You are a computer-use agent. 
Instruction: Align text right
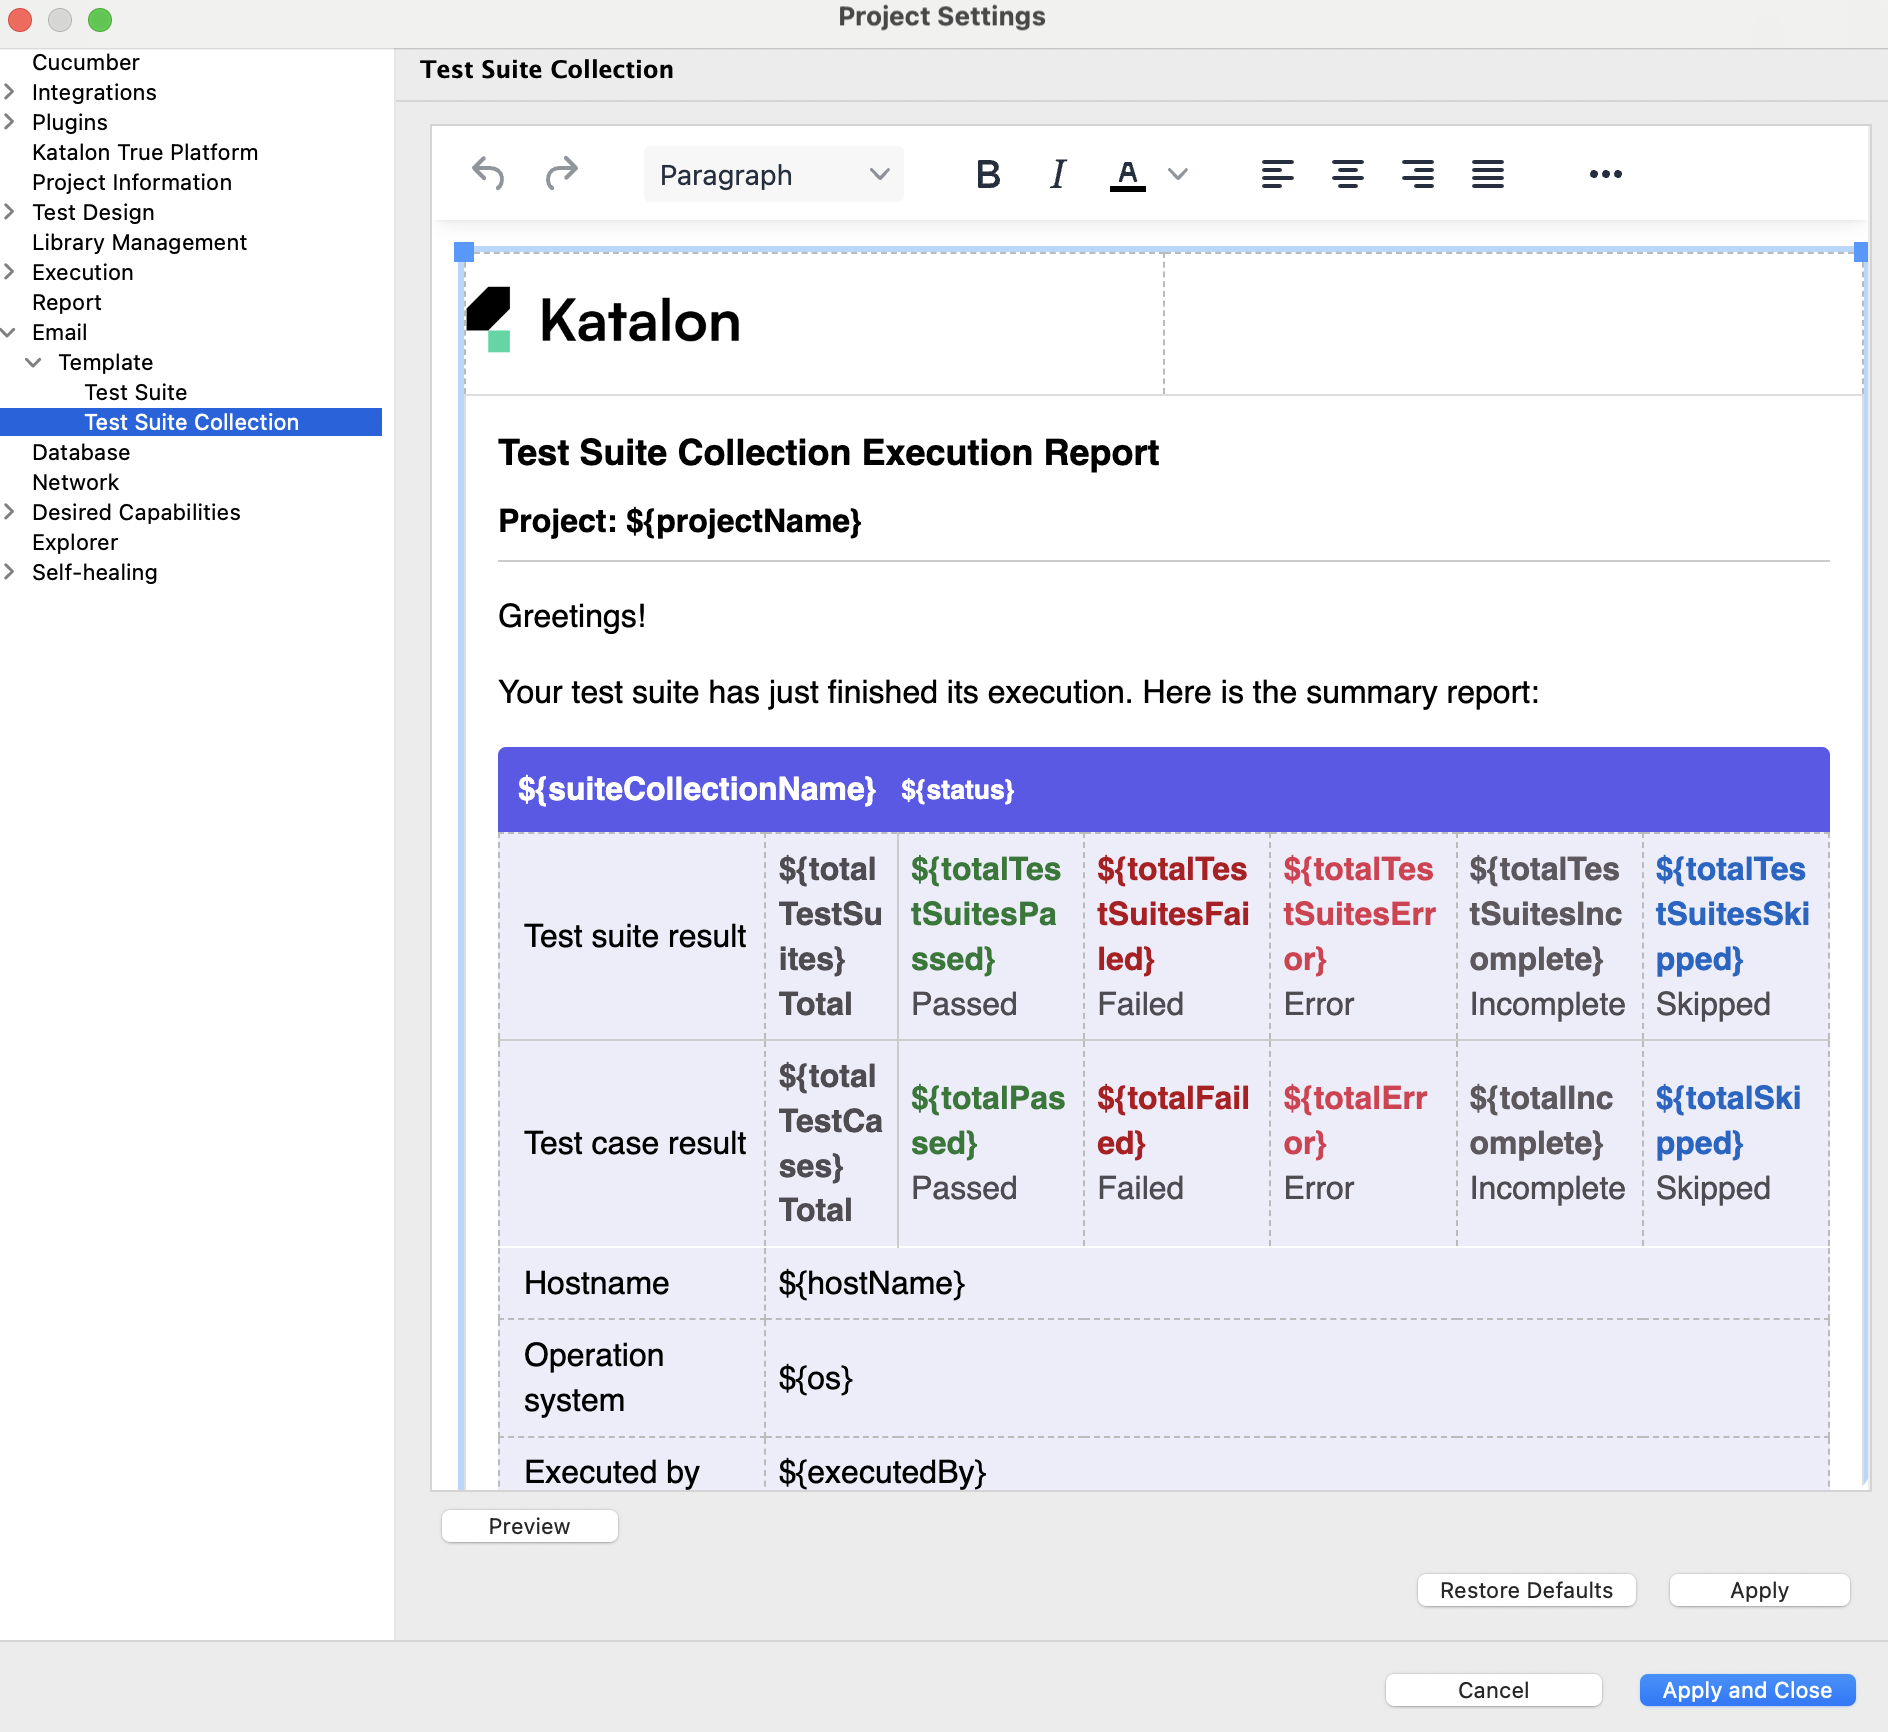(x=1418, y=174)
